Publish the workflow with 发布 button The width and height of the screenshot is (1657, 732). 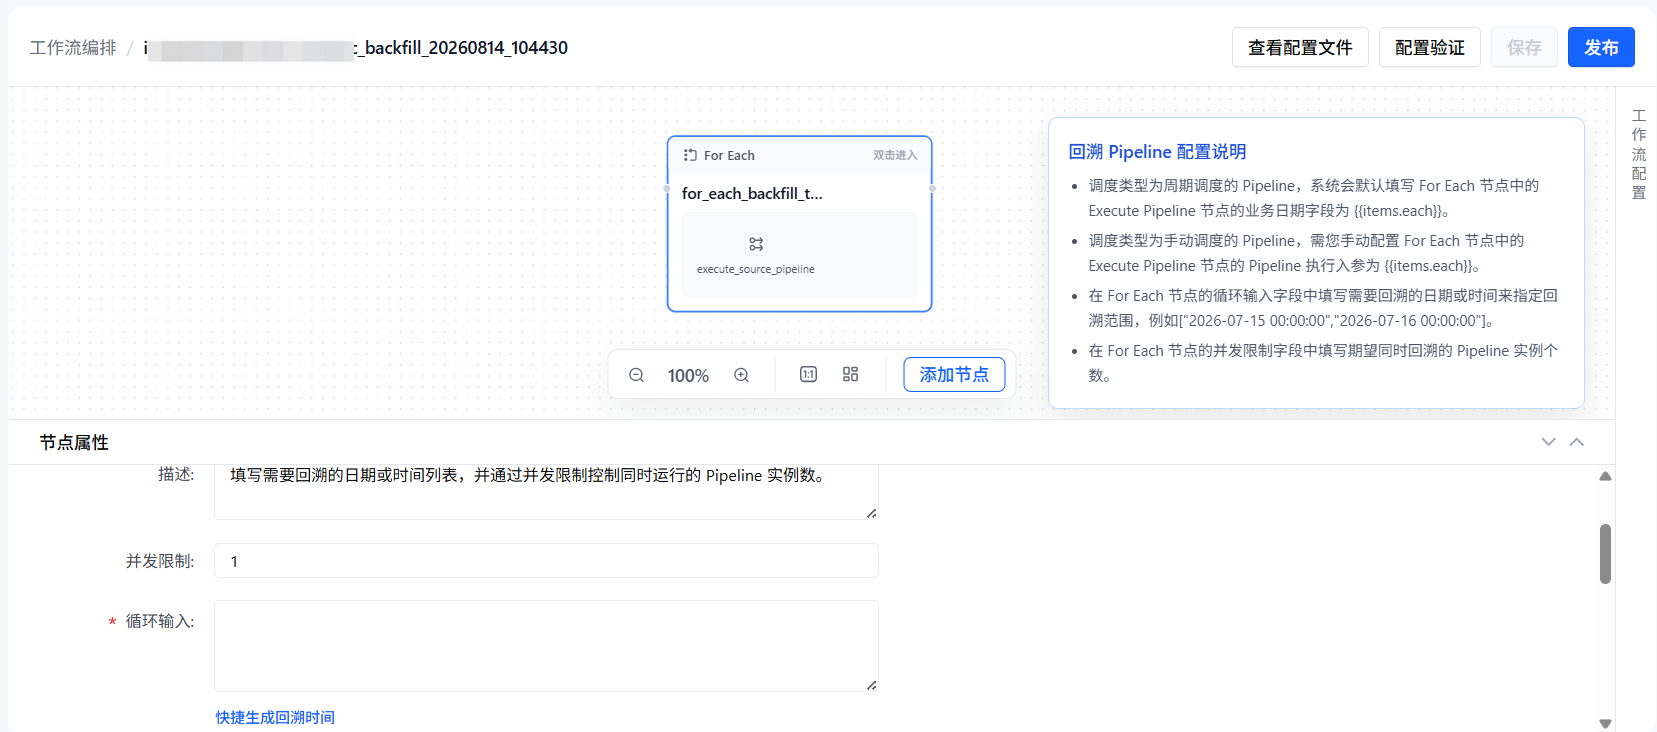pos(1601,47)
